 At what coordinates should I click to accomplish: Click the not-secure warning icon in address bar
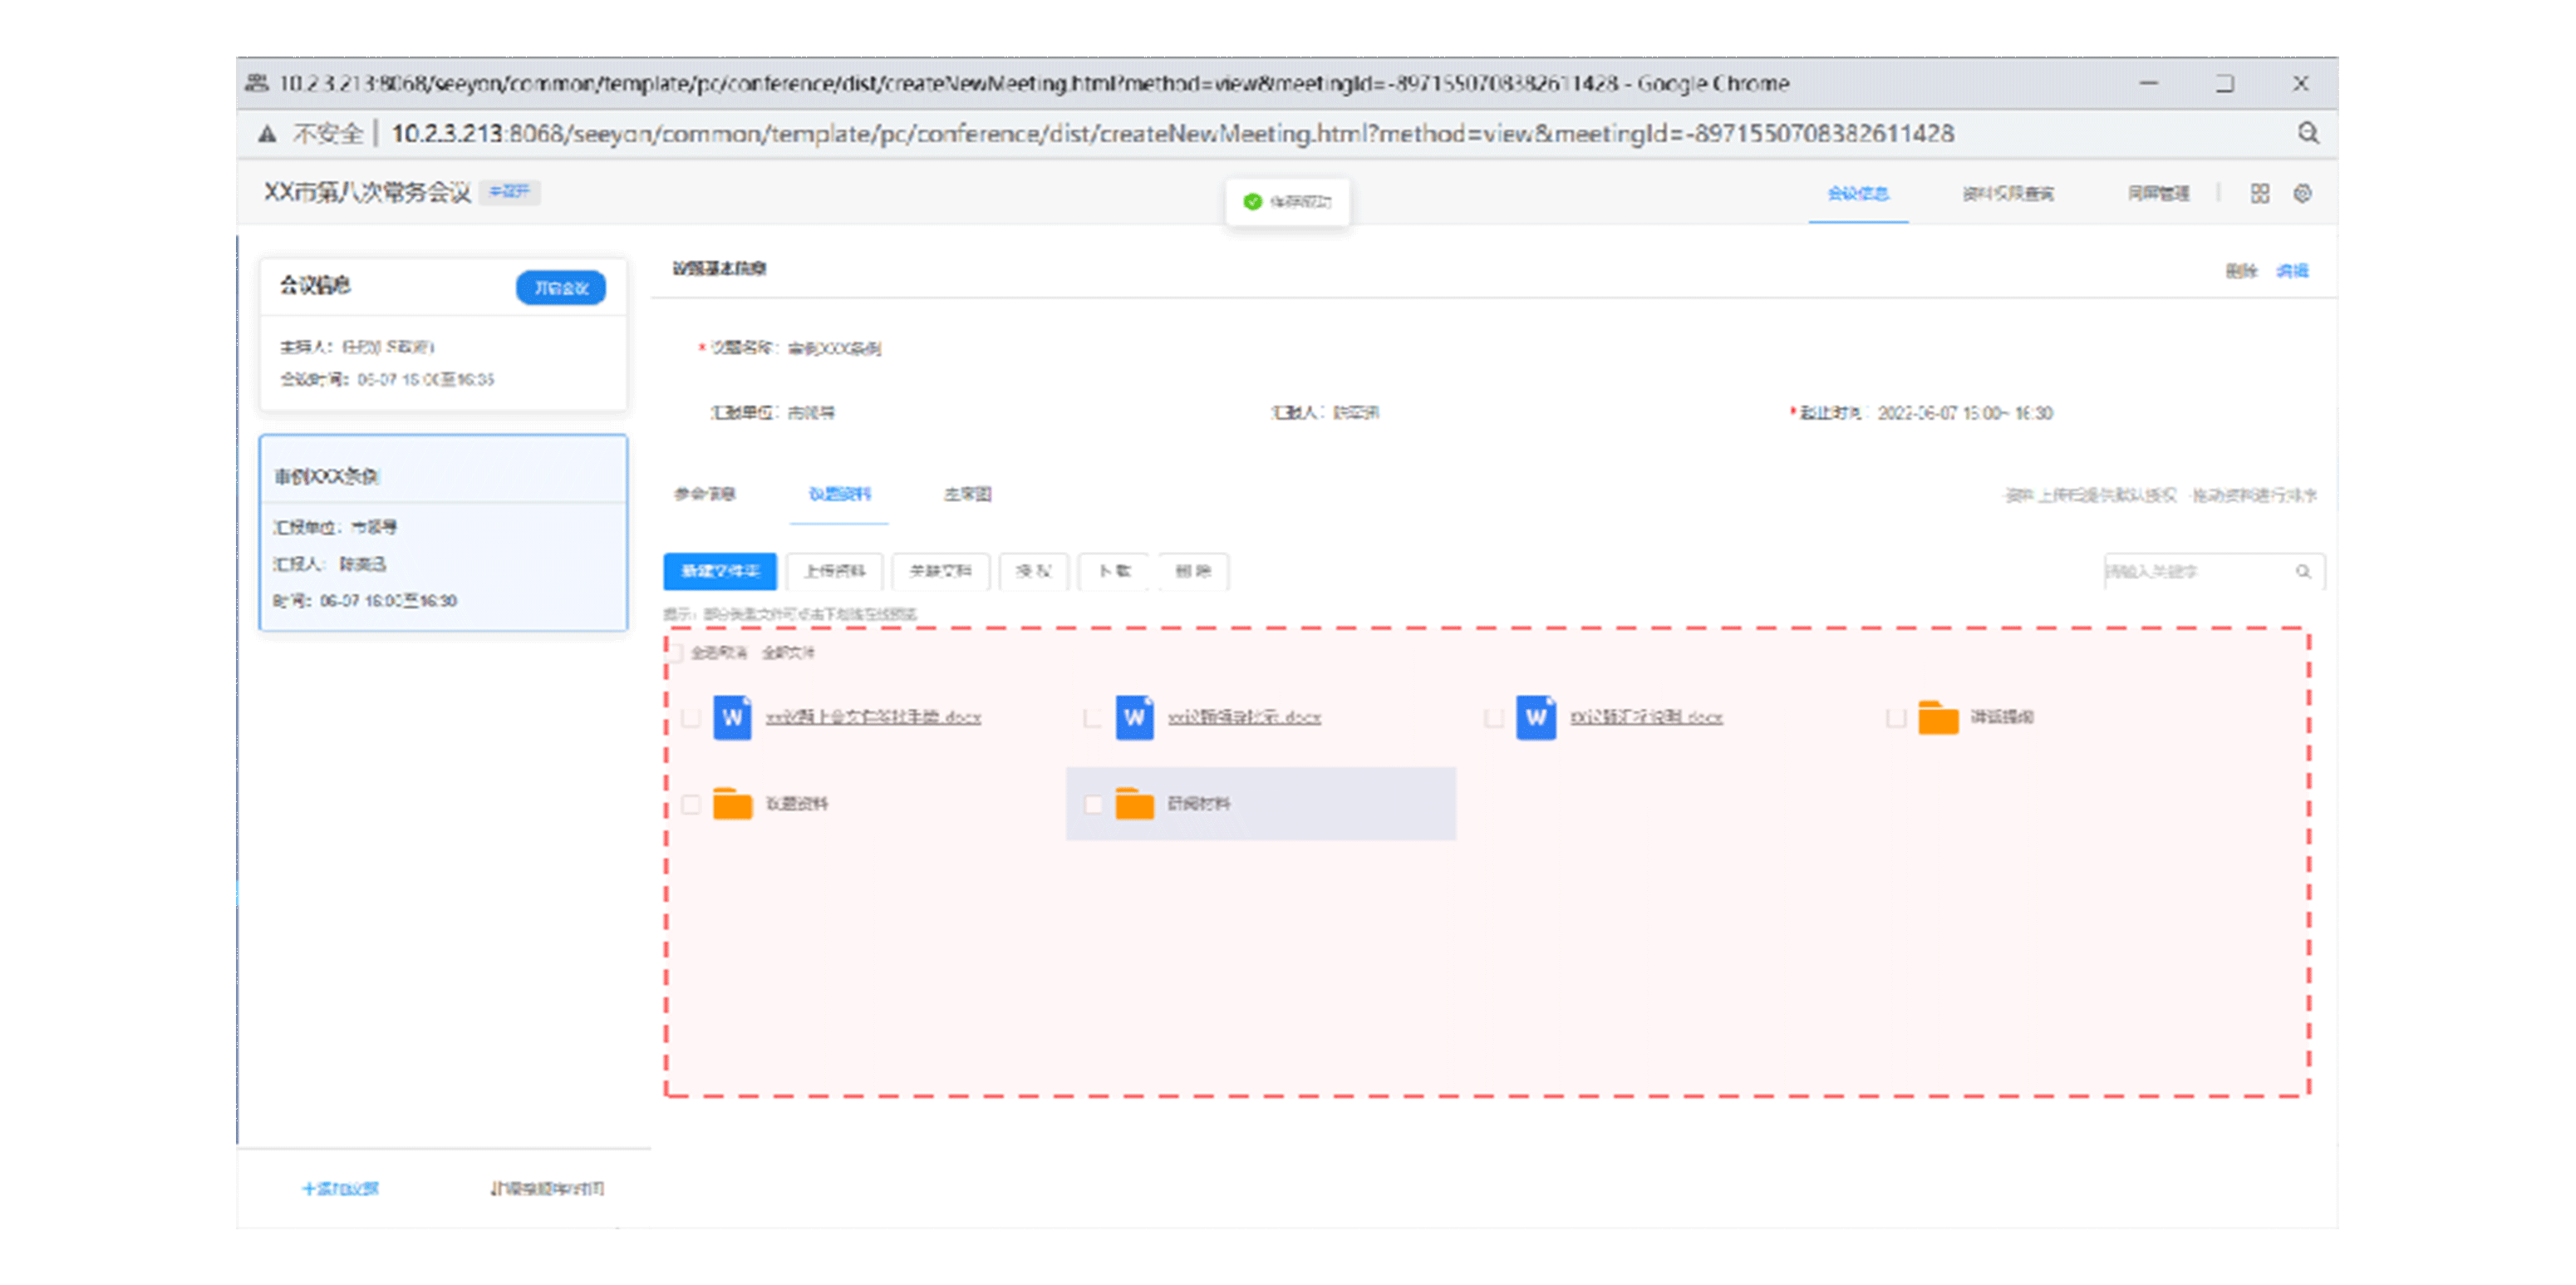[x=267, y=134]
